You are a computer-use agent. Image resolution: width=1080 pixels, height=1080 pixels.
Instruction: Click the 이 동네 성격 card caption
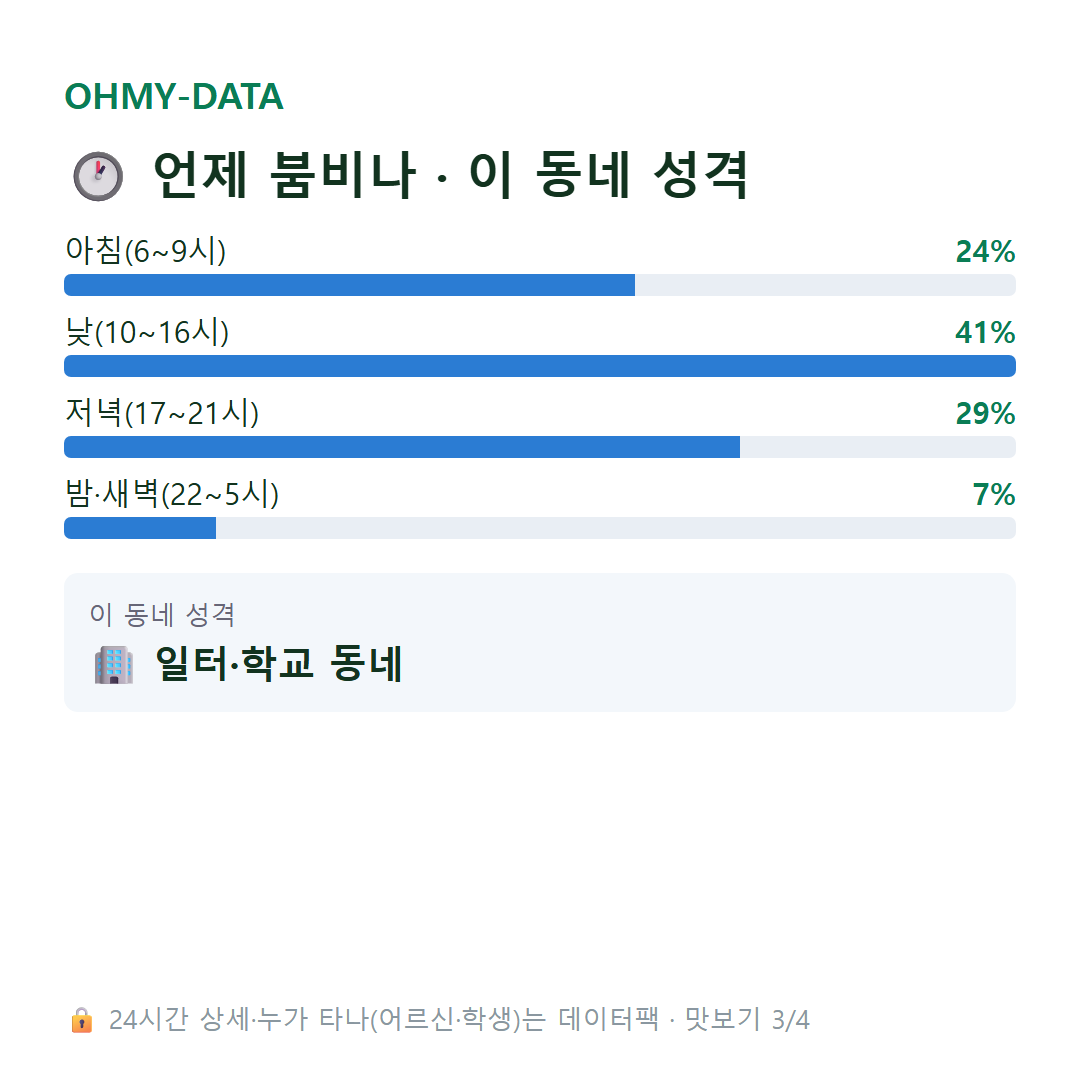(163, 614)
